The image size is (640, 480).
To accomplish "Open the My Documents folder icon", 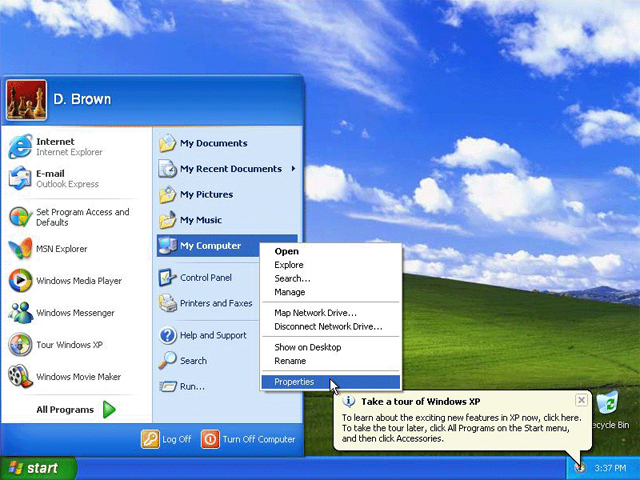I will pyautogui.click(x=167, y=143).
